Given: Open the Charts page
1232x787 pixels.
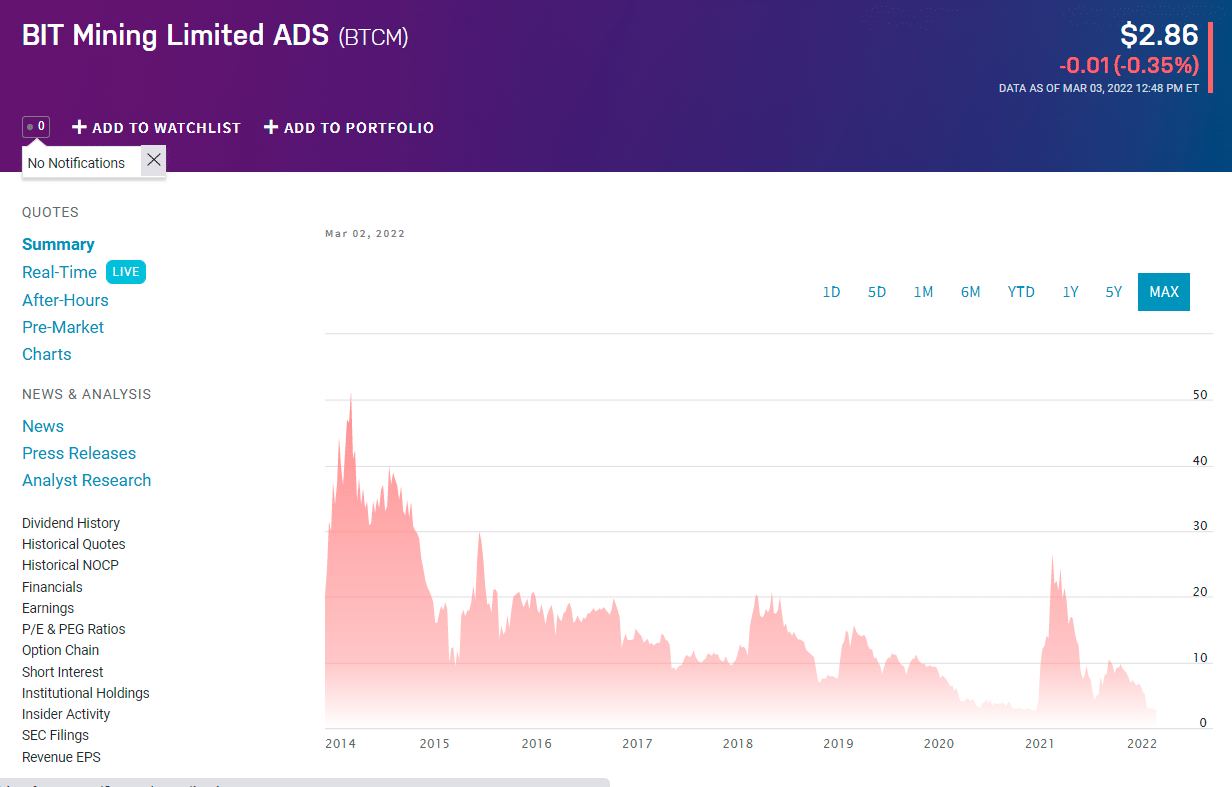Looking at the screenshot, I should coord(47,354).
